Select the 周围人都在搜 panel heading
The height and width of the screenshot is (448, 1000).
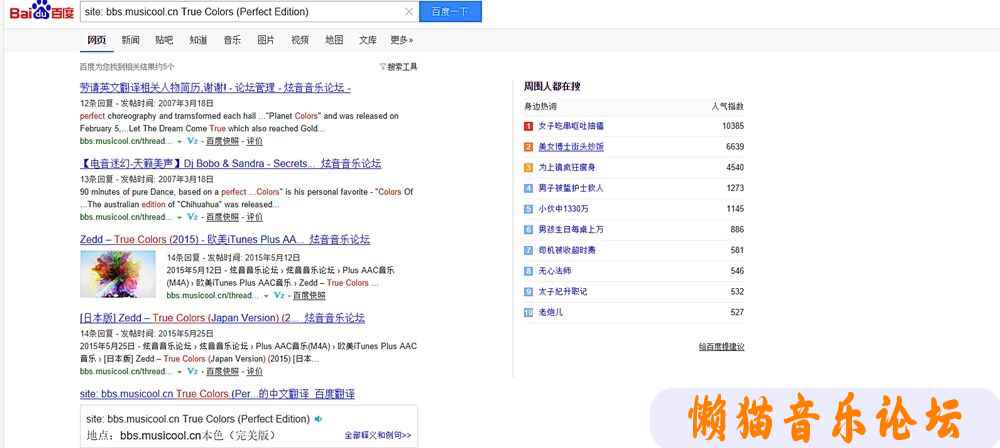click(x=552, y=86)
